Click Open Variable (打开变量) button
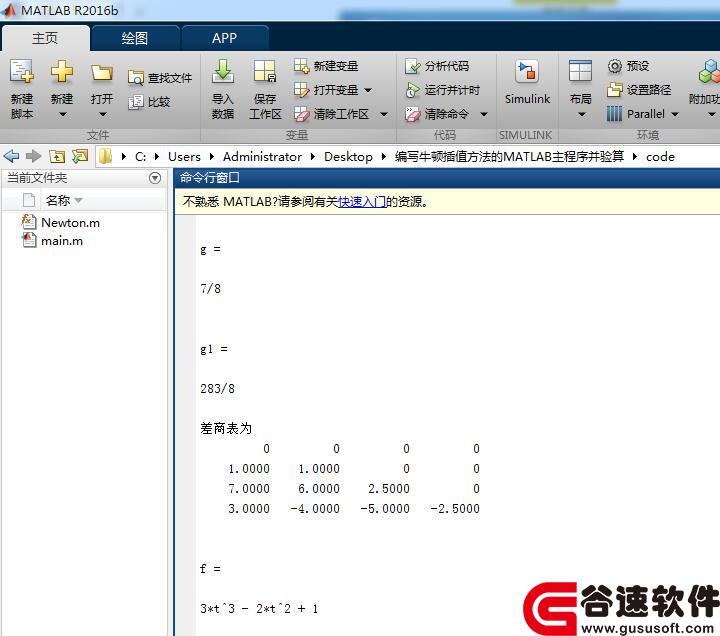The width and height of the screenshot is (720, 636). (326, 90)
